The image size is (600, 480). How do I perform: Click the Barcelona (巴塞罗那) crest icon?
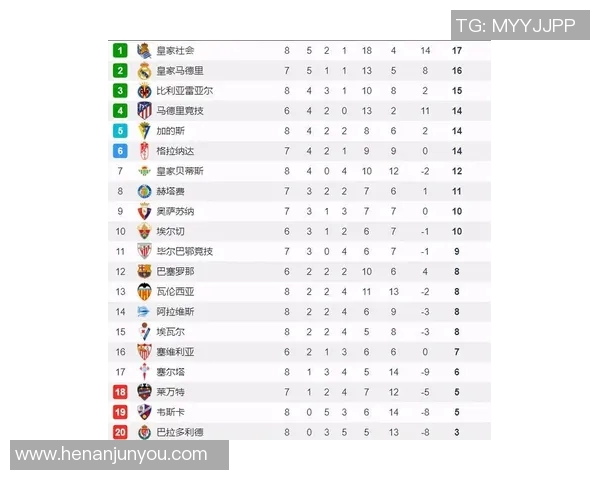pyautogui.click(x=144, y=271)
